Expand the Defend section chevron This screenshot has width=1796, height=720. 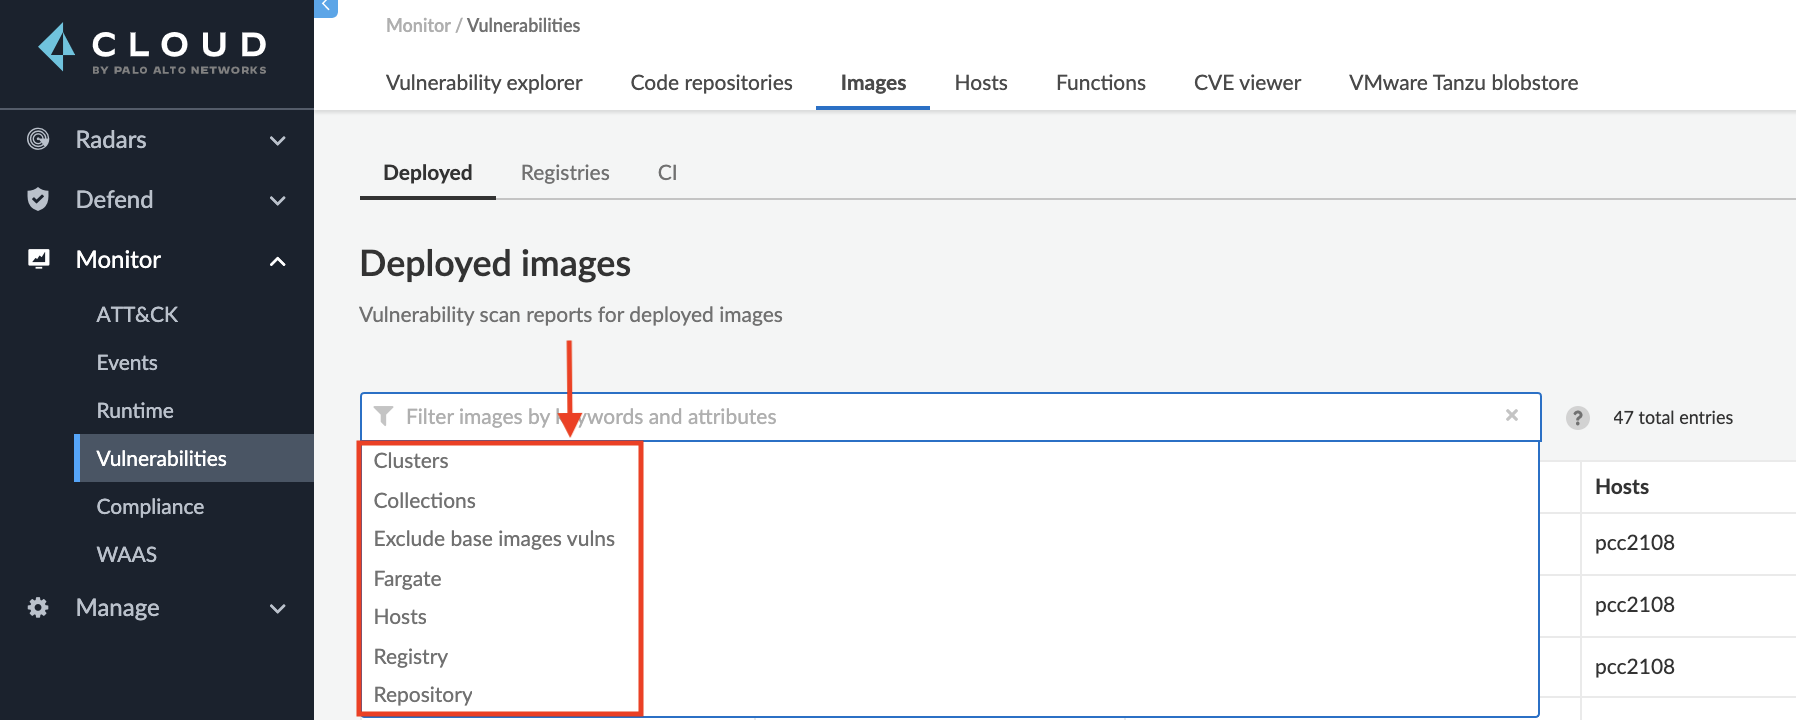tap(278, 201)
